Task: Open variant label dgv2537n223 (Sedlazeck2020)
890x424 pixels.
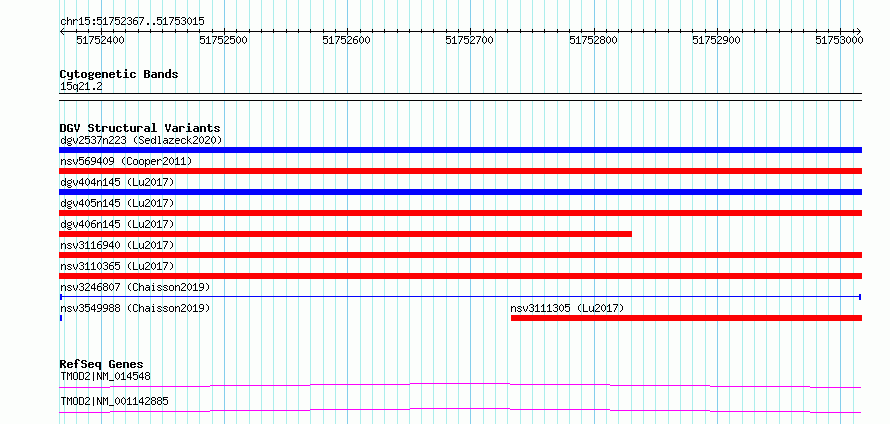Action: coord(141,140)
